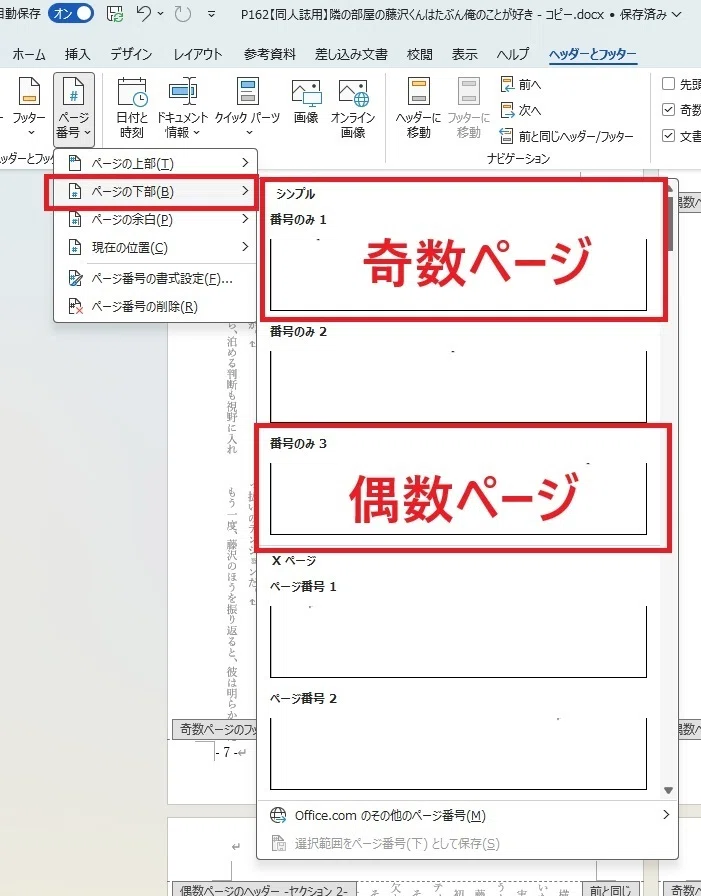Insert 日付と時刻 from ribbon
Viewport: 701px width, 896px height.
[x=132, y=107]
